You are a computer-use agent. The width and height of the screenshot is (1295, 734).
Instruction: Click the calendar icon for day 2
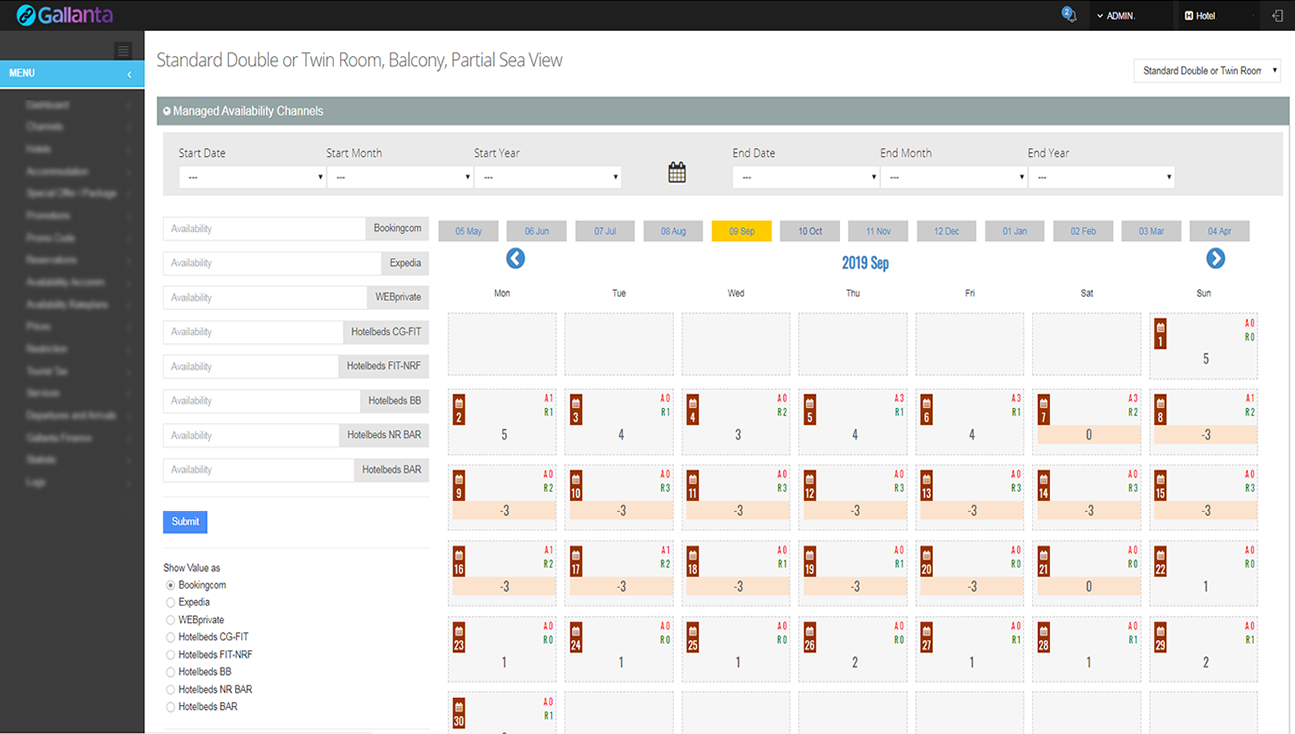pos(459,410)
